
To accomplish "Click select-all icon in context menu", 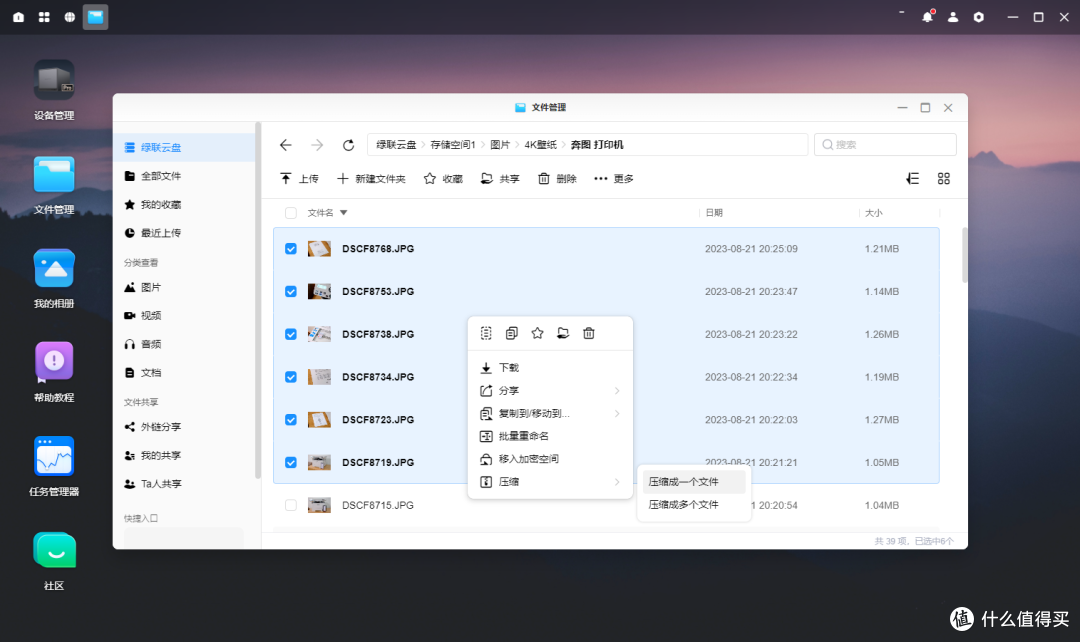I will pos(486,333).
